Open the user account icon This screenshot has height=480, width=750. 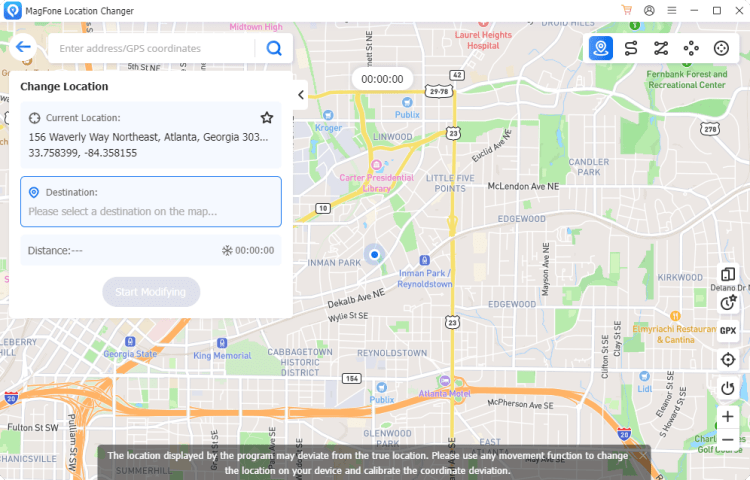tap(649, 10)
